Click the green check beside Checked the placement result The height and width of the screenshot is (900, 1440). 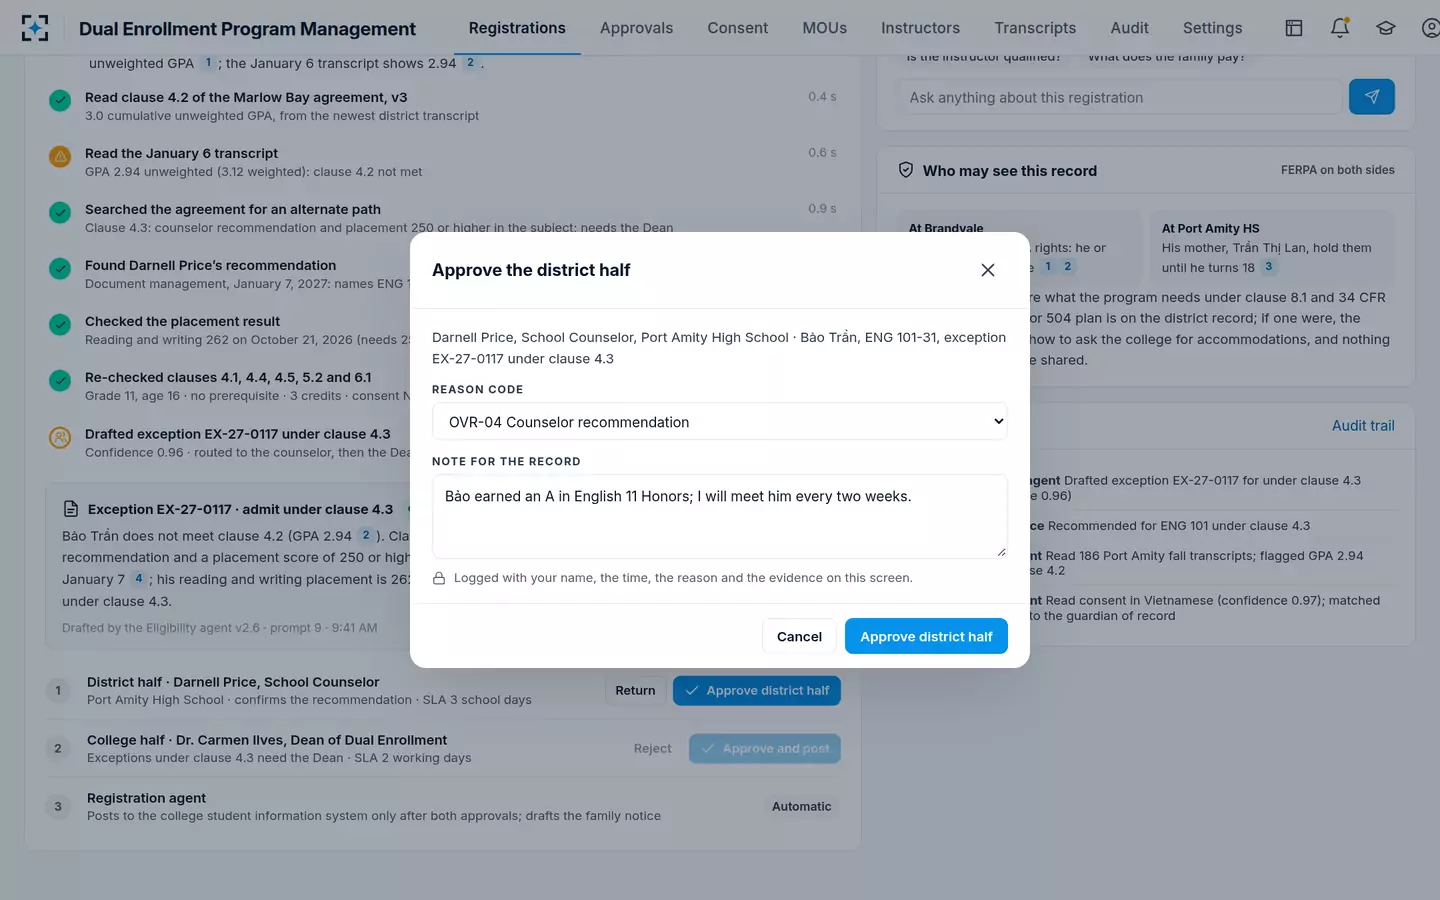[60, 324]
